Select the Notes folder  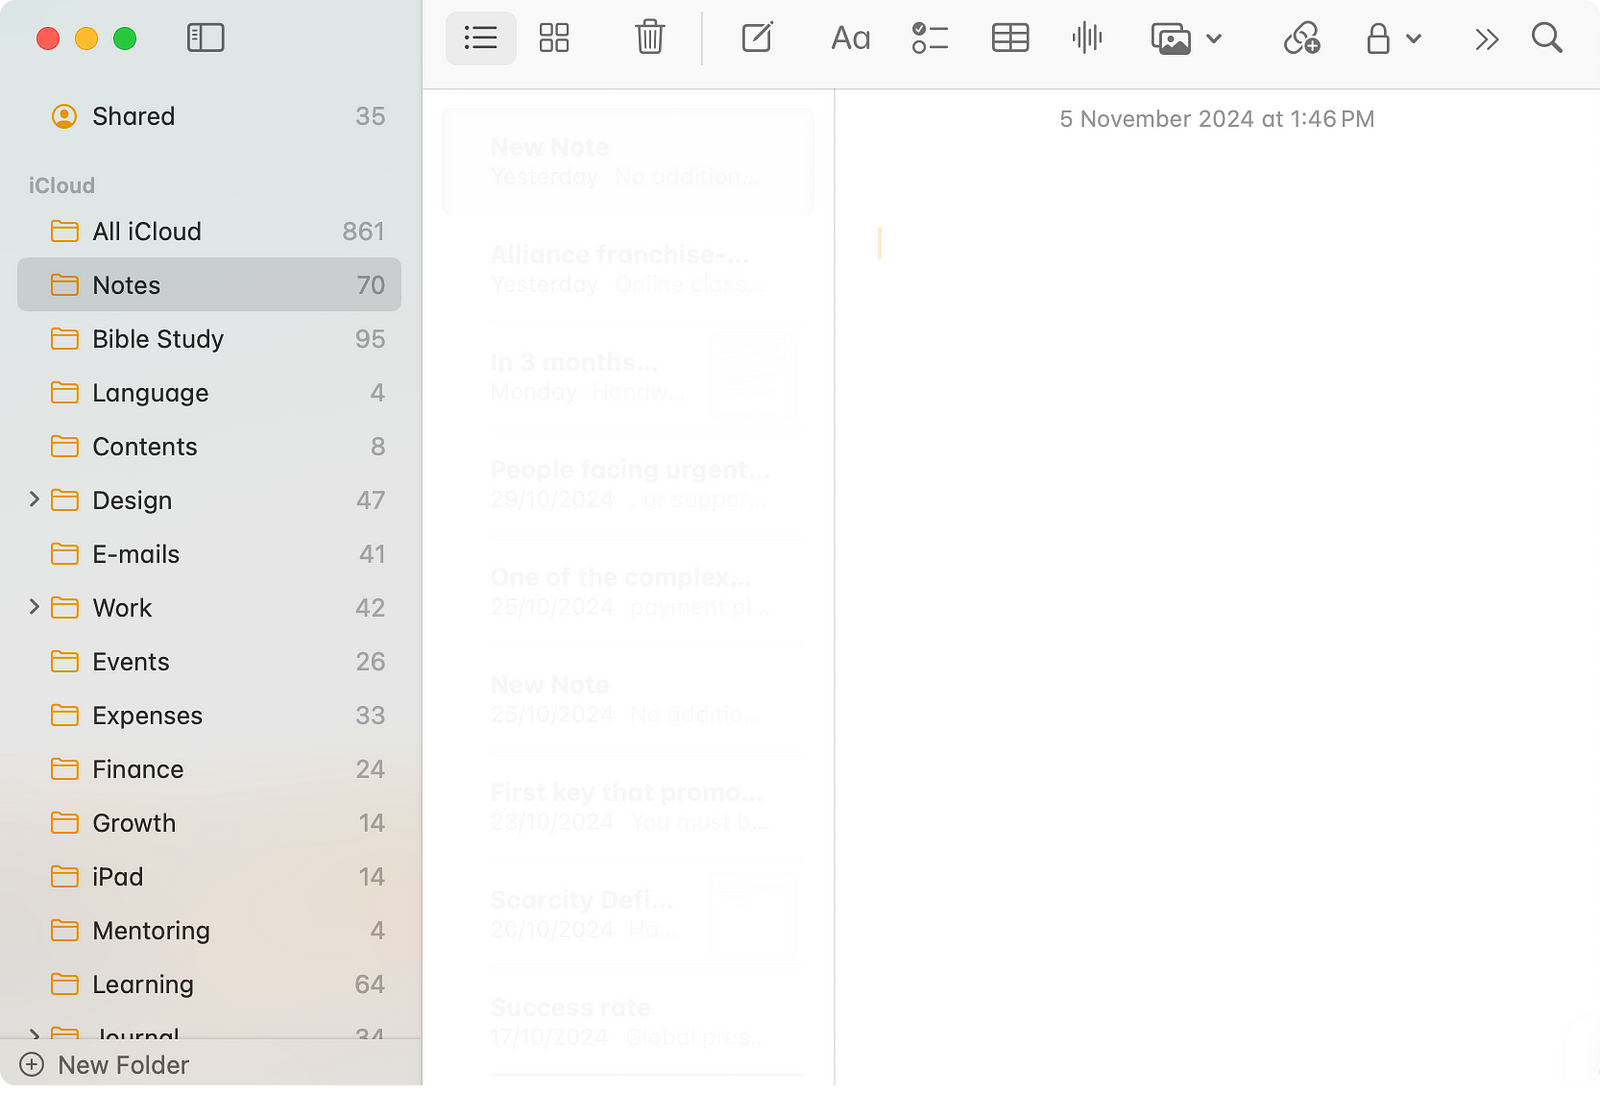click(209, 285)
